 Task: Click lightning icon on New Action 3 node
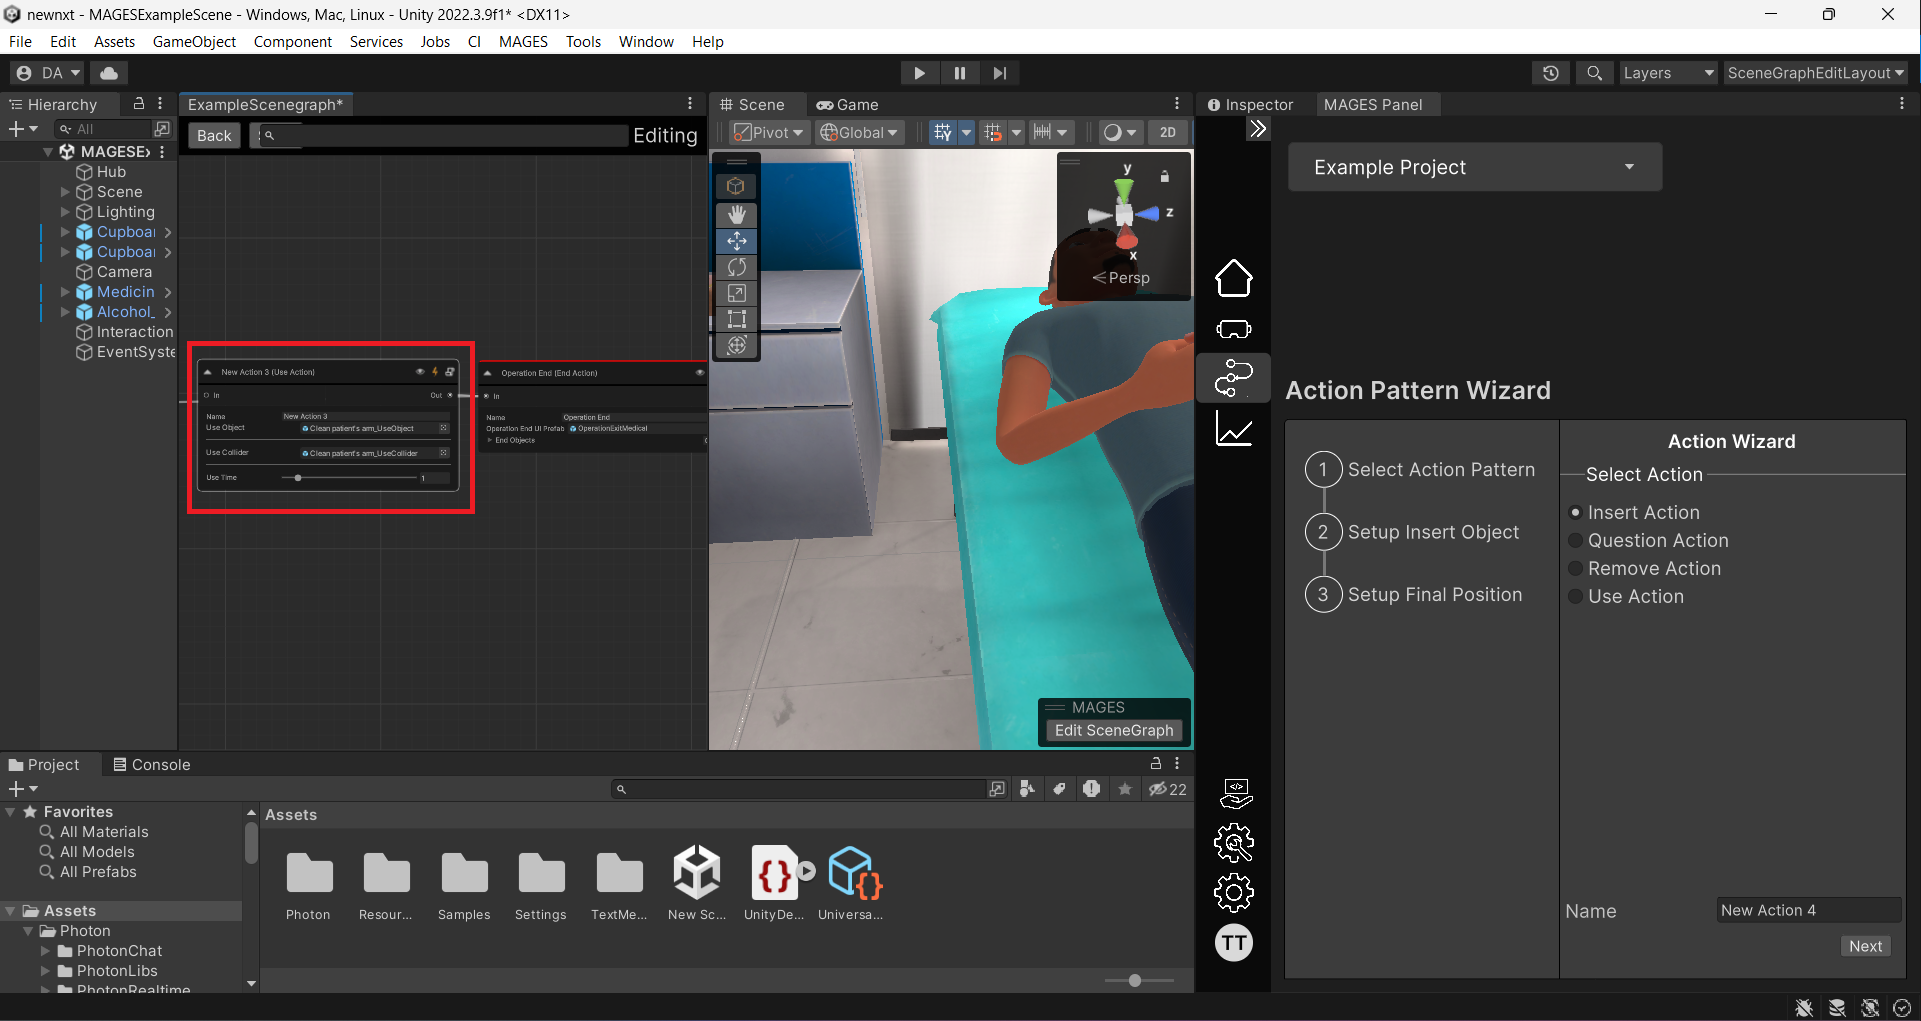[x=435, y=372]
